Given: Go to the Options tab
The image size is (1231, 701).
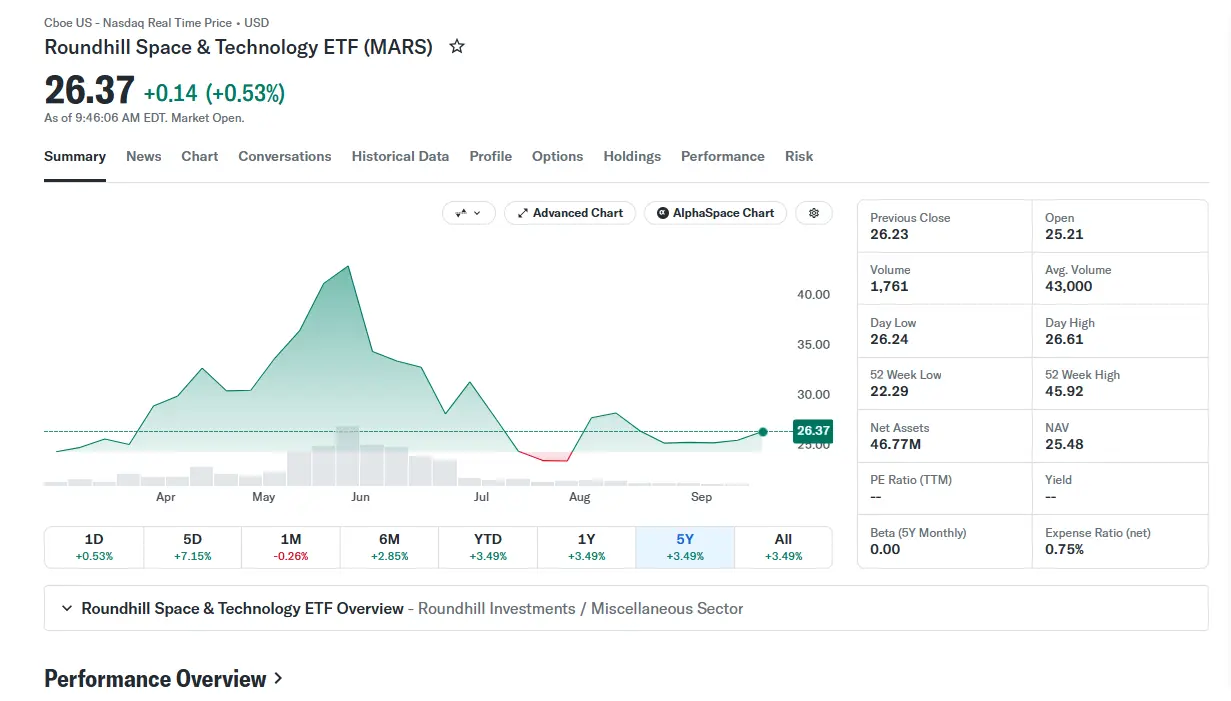Looking at the screenshot, I should click(557, 157).
